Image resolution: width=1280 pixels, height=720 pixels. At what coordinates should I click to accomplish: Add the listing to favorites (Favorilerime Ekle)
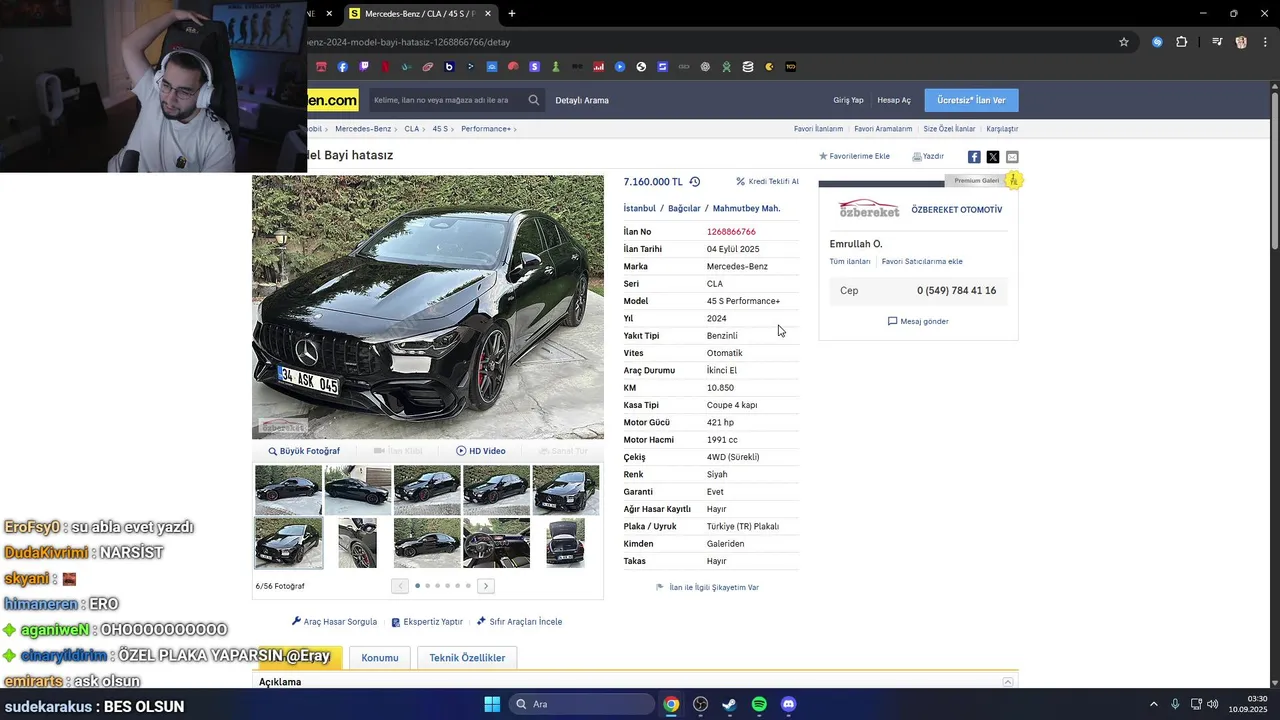pyautogui.click(x=854, y=156)
